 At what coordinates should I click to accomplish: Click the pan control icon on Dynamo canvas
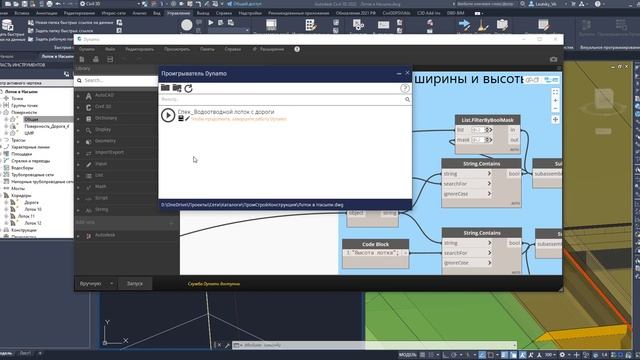[555, 120]
